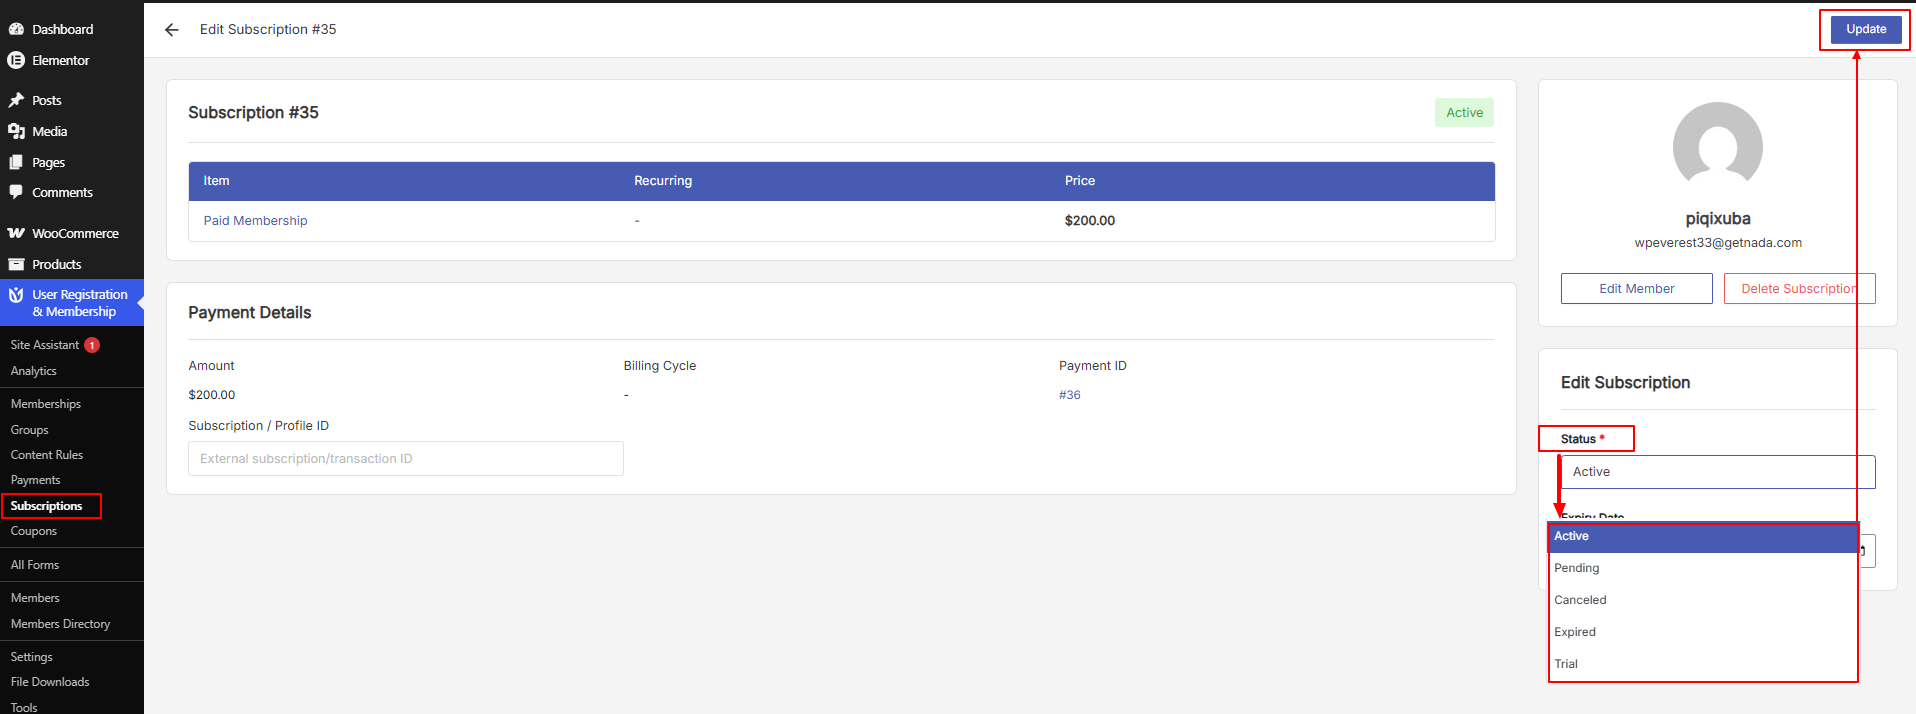Click the Recurring column header

click(663, 181)
